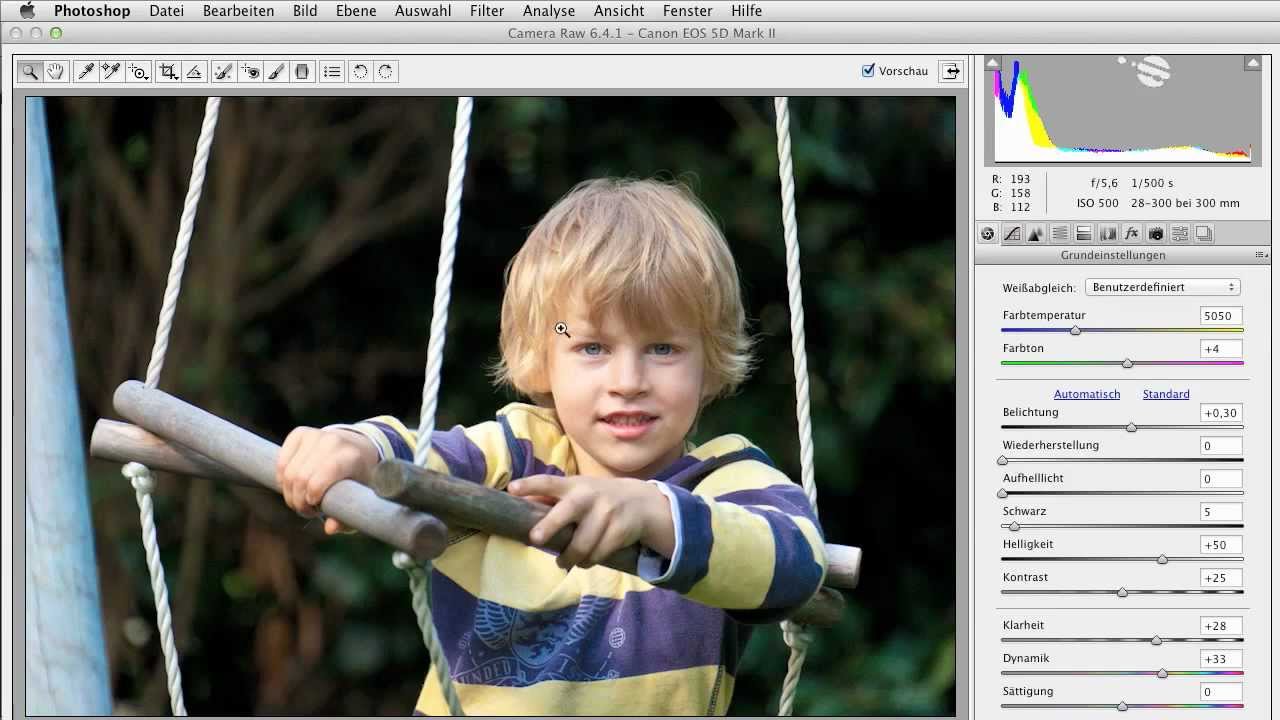This screenshot has height=720, width=1280.
Task: Open the Detail sharpening panel tab
Action: 1036,233
